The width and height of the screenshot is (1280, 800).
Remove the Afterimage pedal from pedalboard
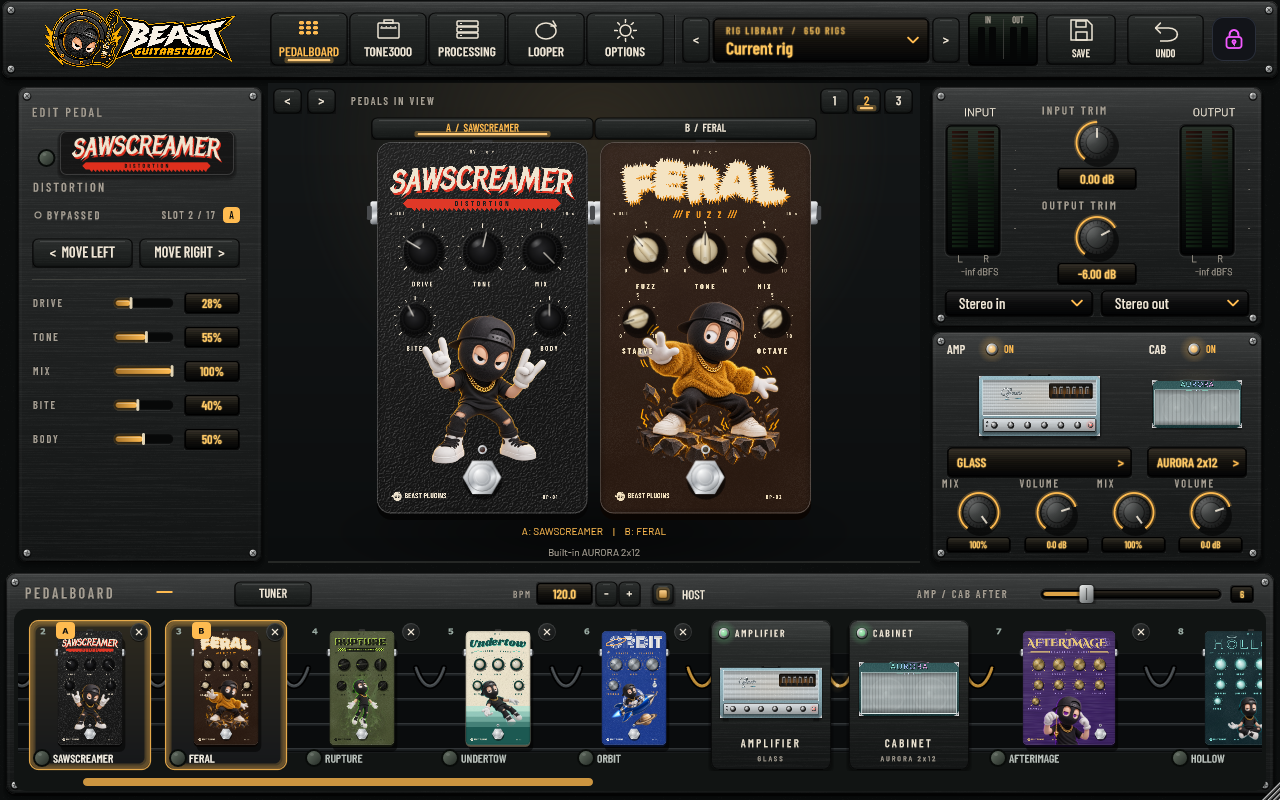[x=1141, y=632]
